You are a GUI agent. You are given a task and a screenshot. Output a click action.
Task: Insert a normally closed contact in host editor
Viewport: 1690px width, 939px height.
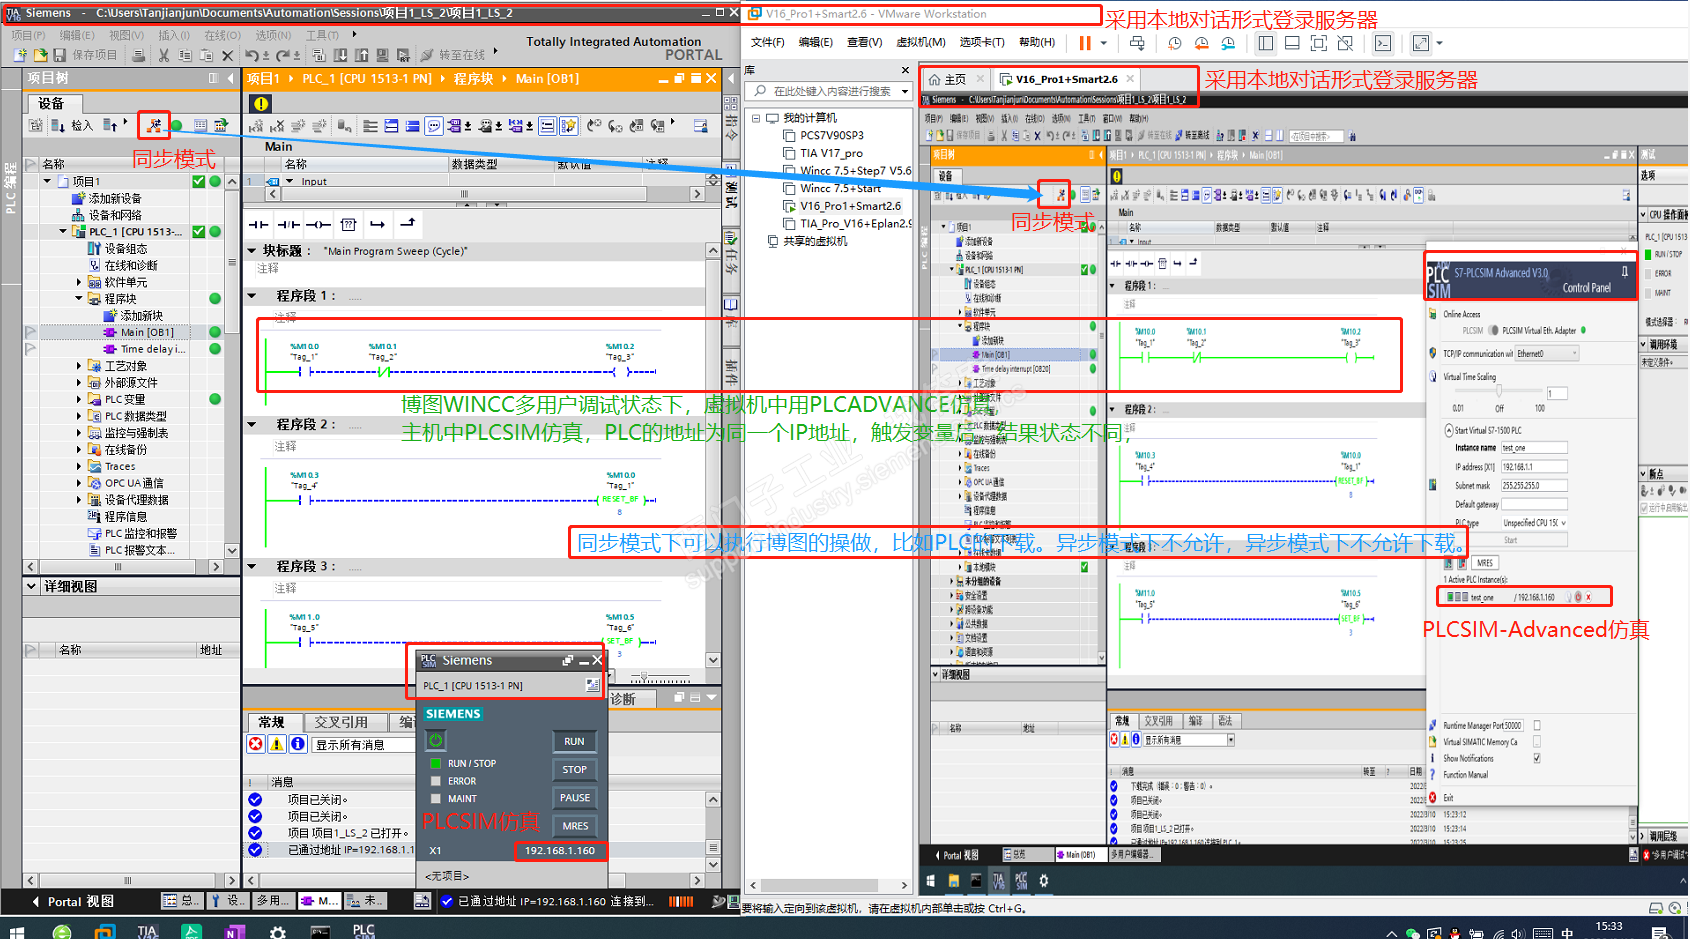point(289,224)
